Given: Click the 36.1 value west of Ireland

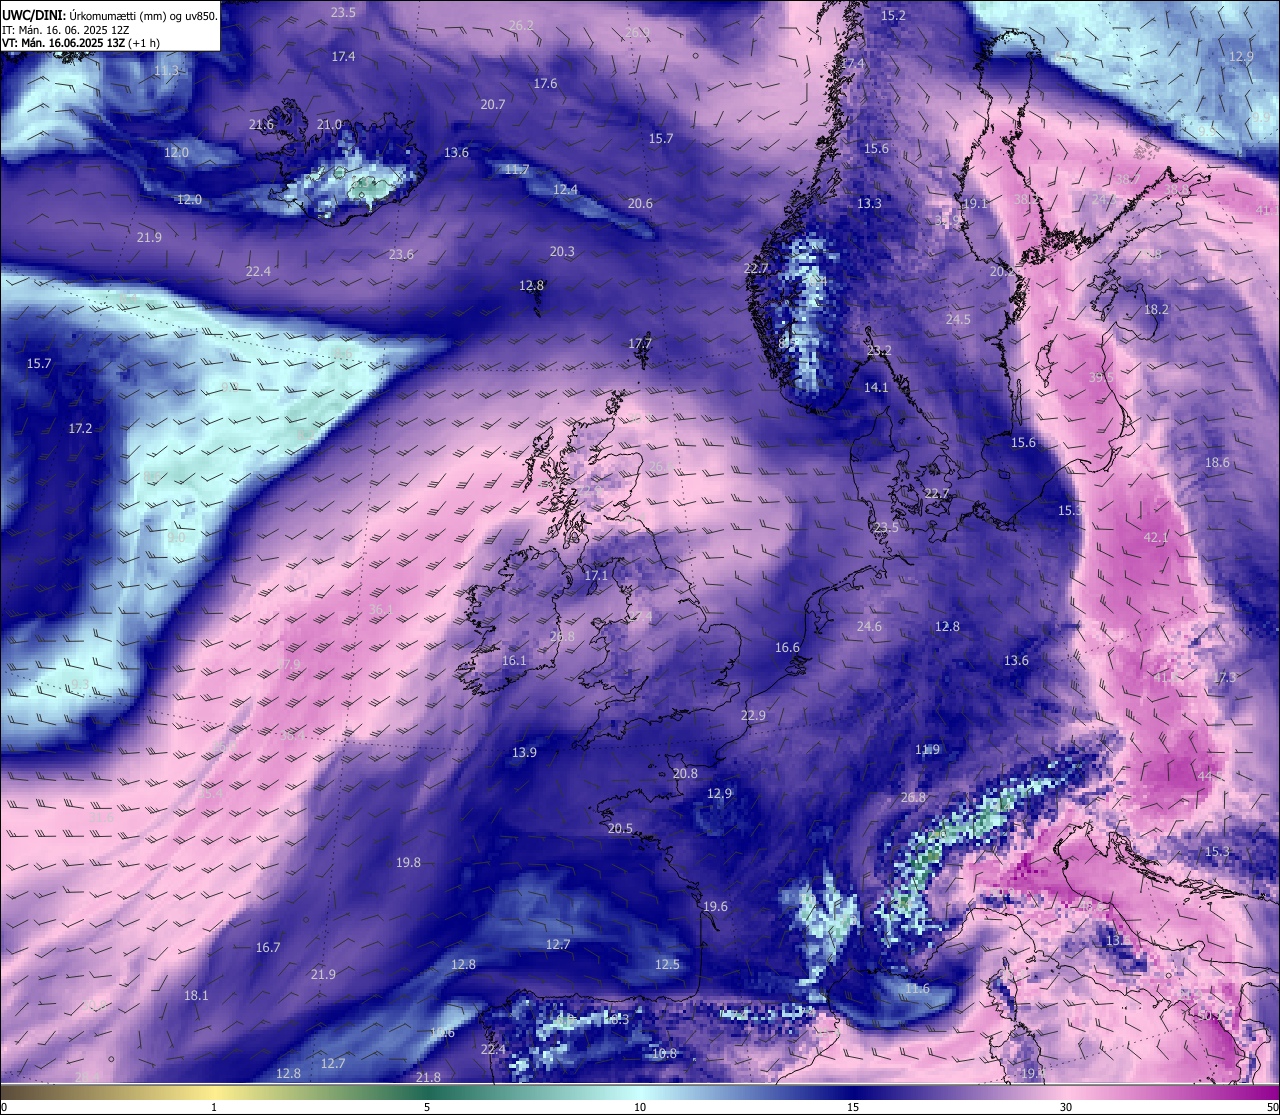Looking at the screenshot, I should pyautogui.click(x=381, y=610).
